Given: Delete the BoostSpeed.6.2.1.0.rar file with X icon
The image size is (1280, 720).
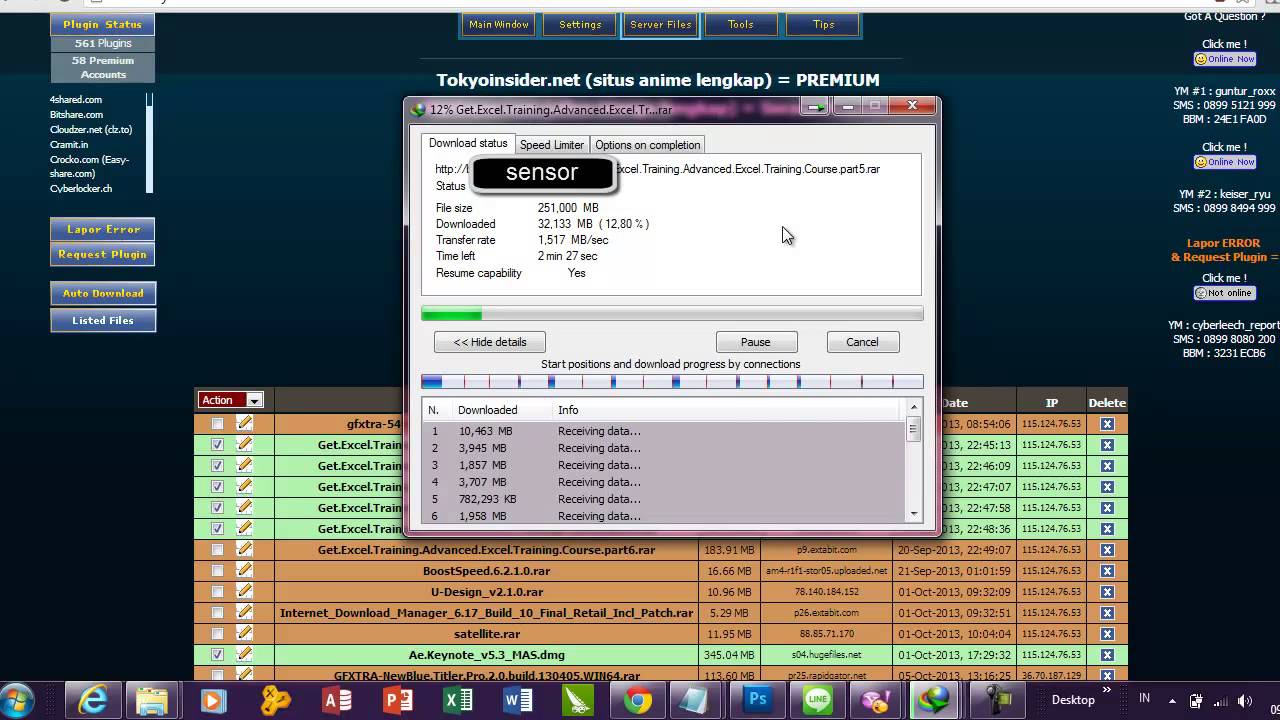Looking at the screenshot, I should (1107, 571).
